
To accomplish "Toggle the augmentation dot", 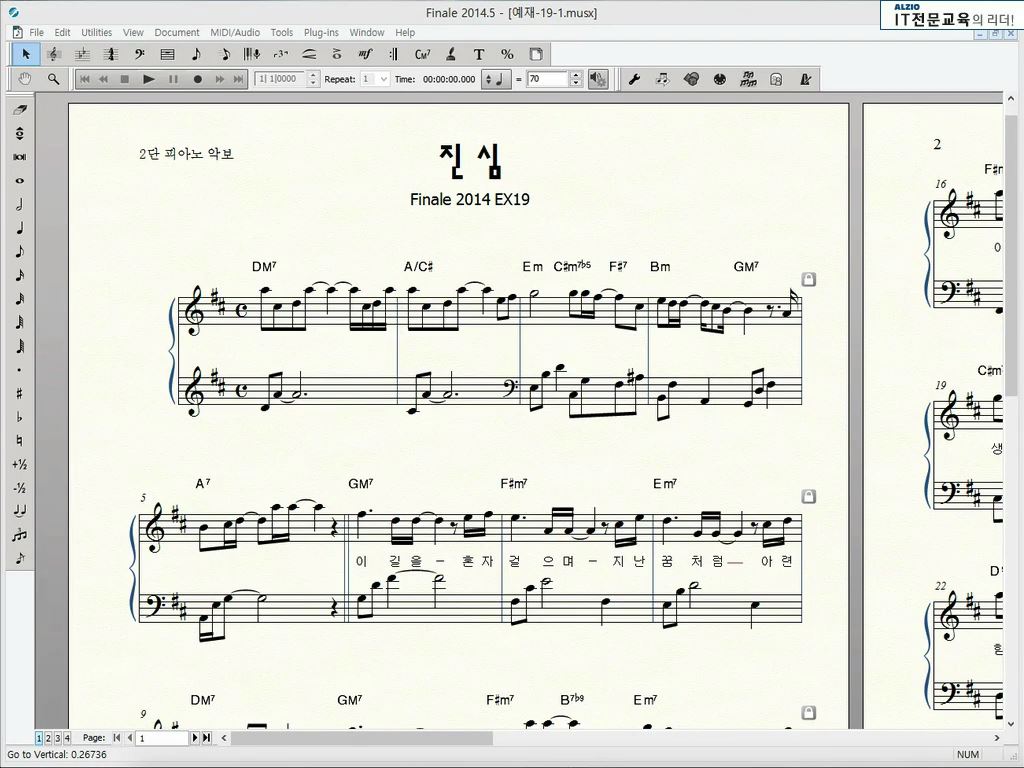I will click(20, 370).
